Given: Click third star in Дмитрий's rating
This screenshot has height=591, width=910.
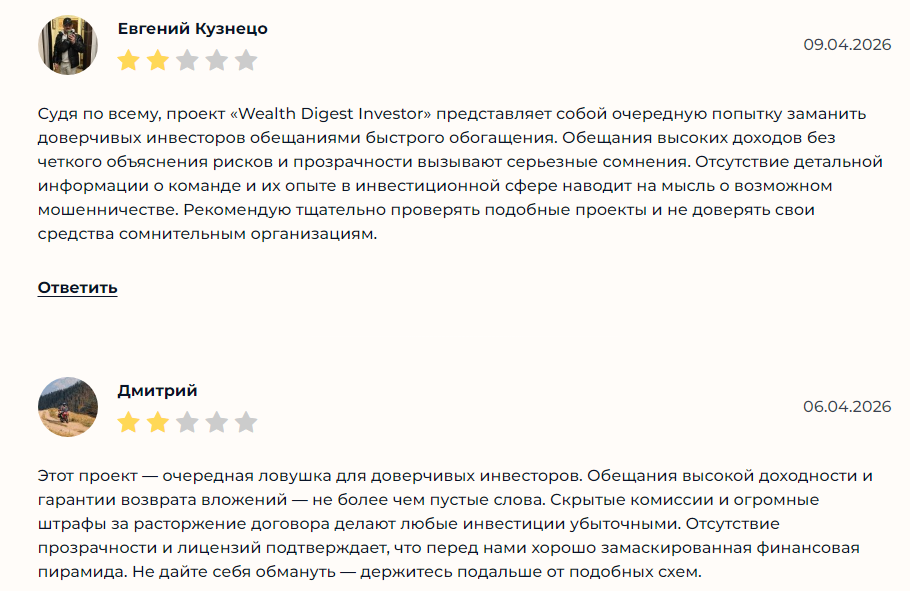Looking at the screenshot, I should [187, 422].
